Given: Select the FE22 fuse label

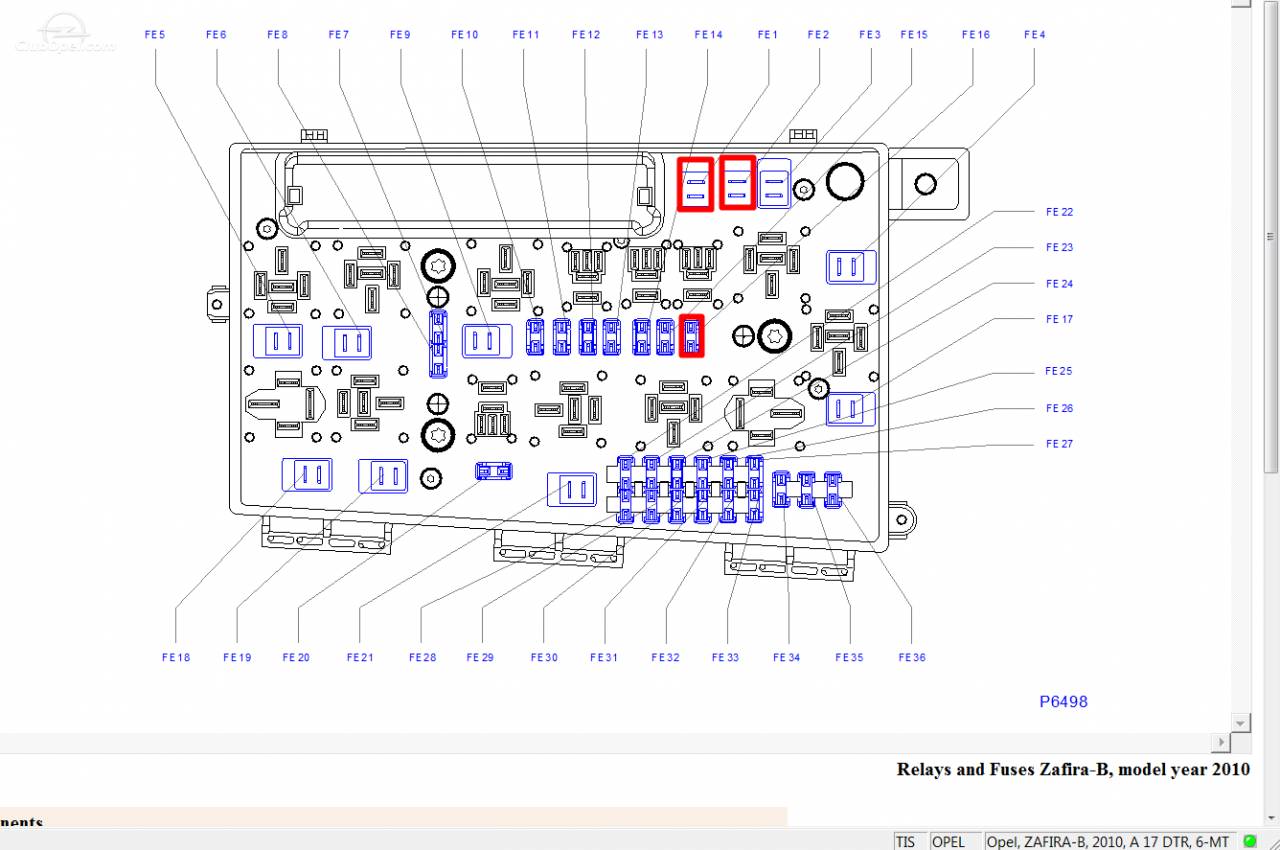Looking at the screenshot, I should click(x=1059, y=212).
